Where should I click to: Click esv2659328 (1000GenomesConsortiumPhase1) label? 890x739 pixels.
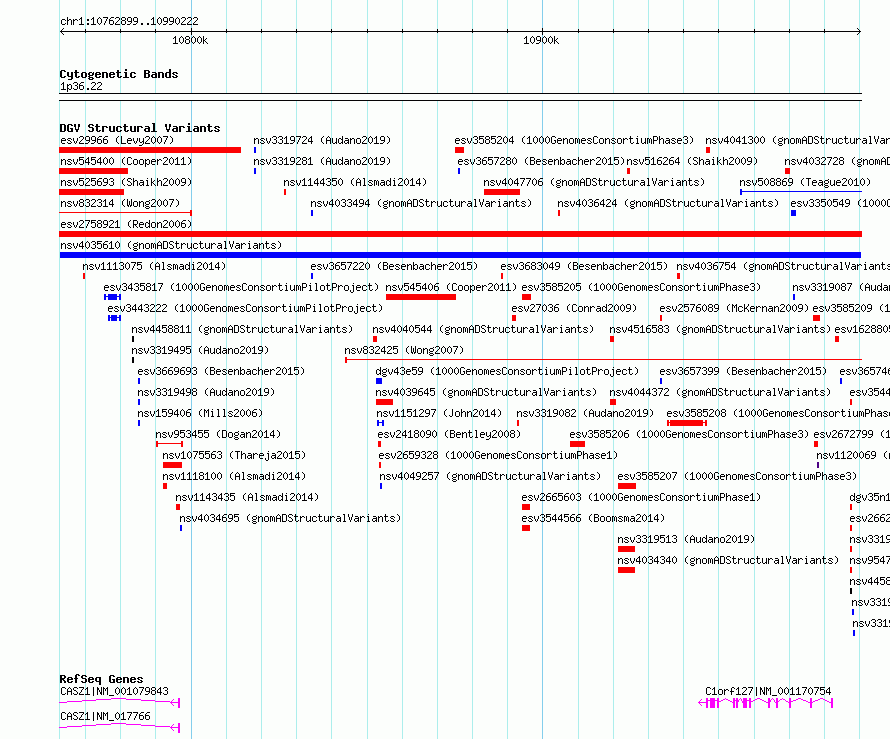point(498,455)
